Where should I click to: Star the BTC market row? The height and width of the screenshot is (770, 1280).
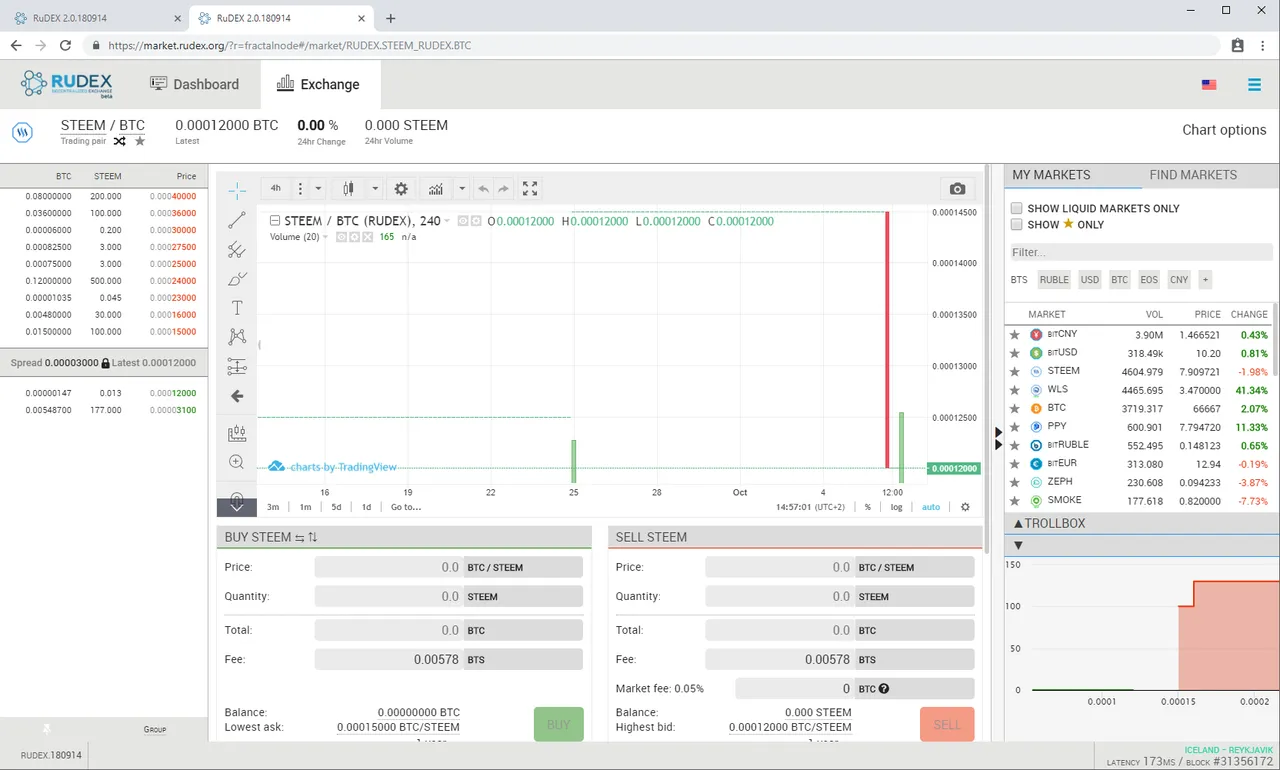[x=1014, y=409]
